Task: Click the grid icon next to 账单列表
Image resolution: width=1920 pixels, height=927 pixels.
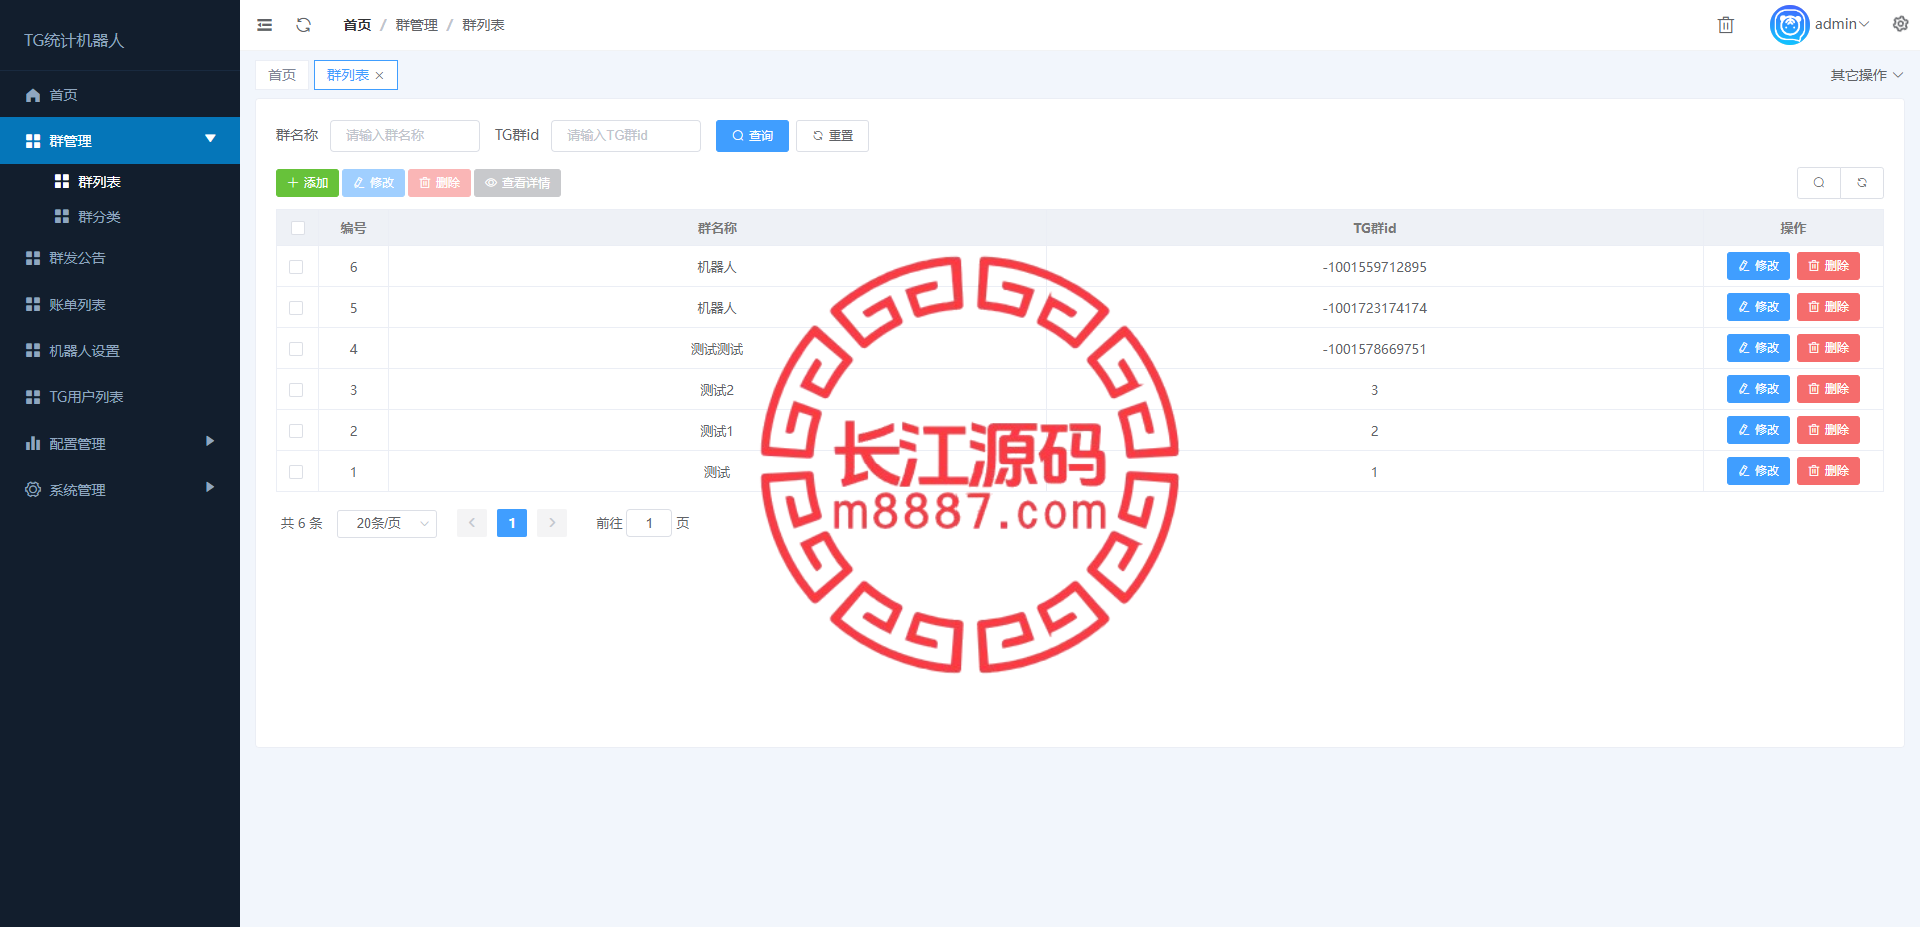Action: pyautogui.click(x=33, y=304)
